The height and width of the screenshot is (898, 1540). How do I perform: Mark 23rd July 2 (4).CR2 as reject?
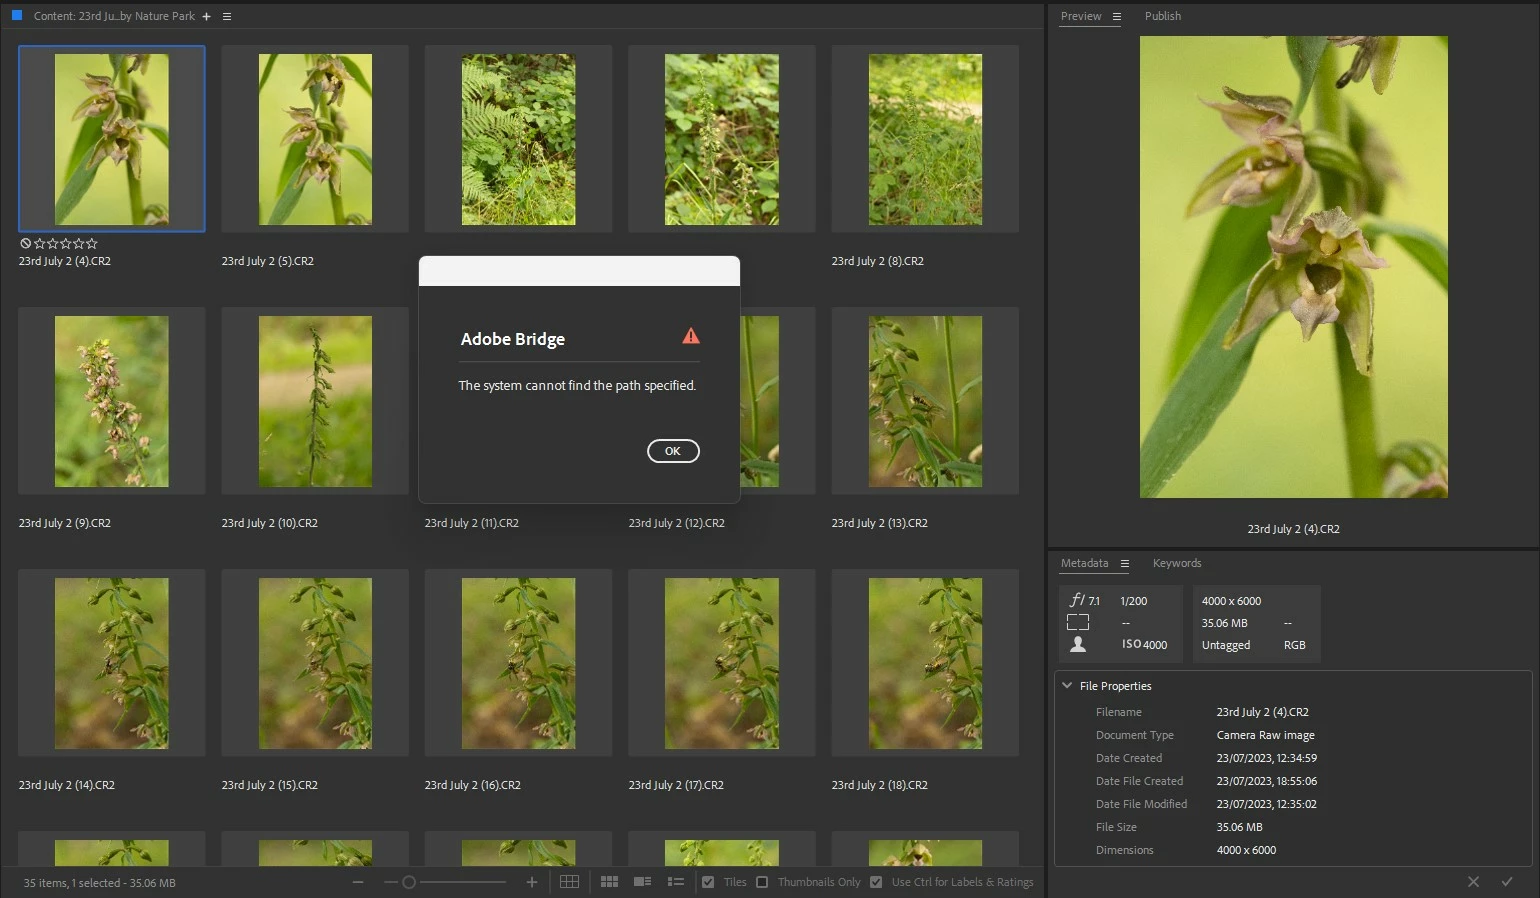pyautogui.click(x=25, y=243)
